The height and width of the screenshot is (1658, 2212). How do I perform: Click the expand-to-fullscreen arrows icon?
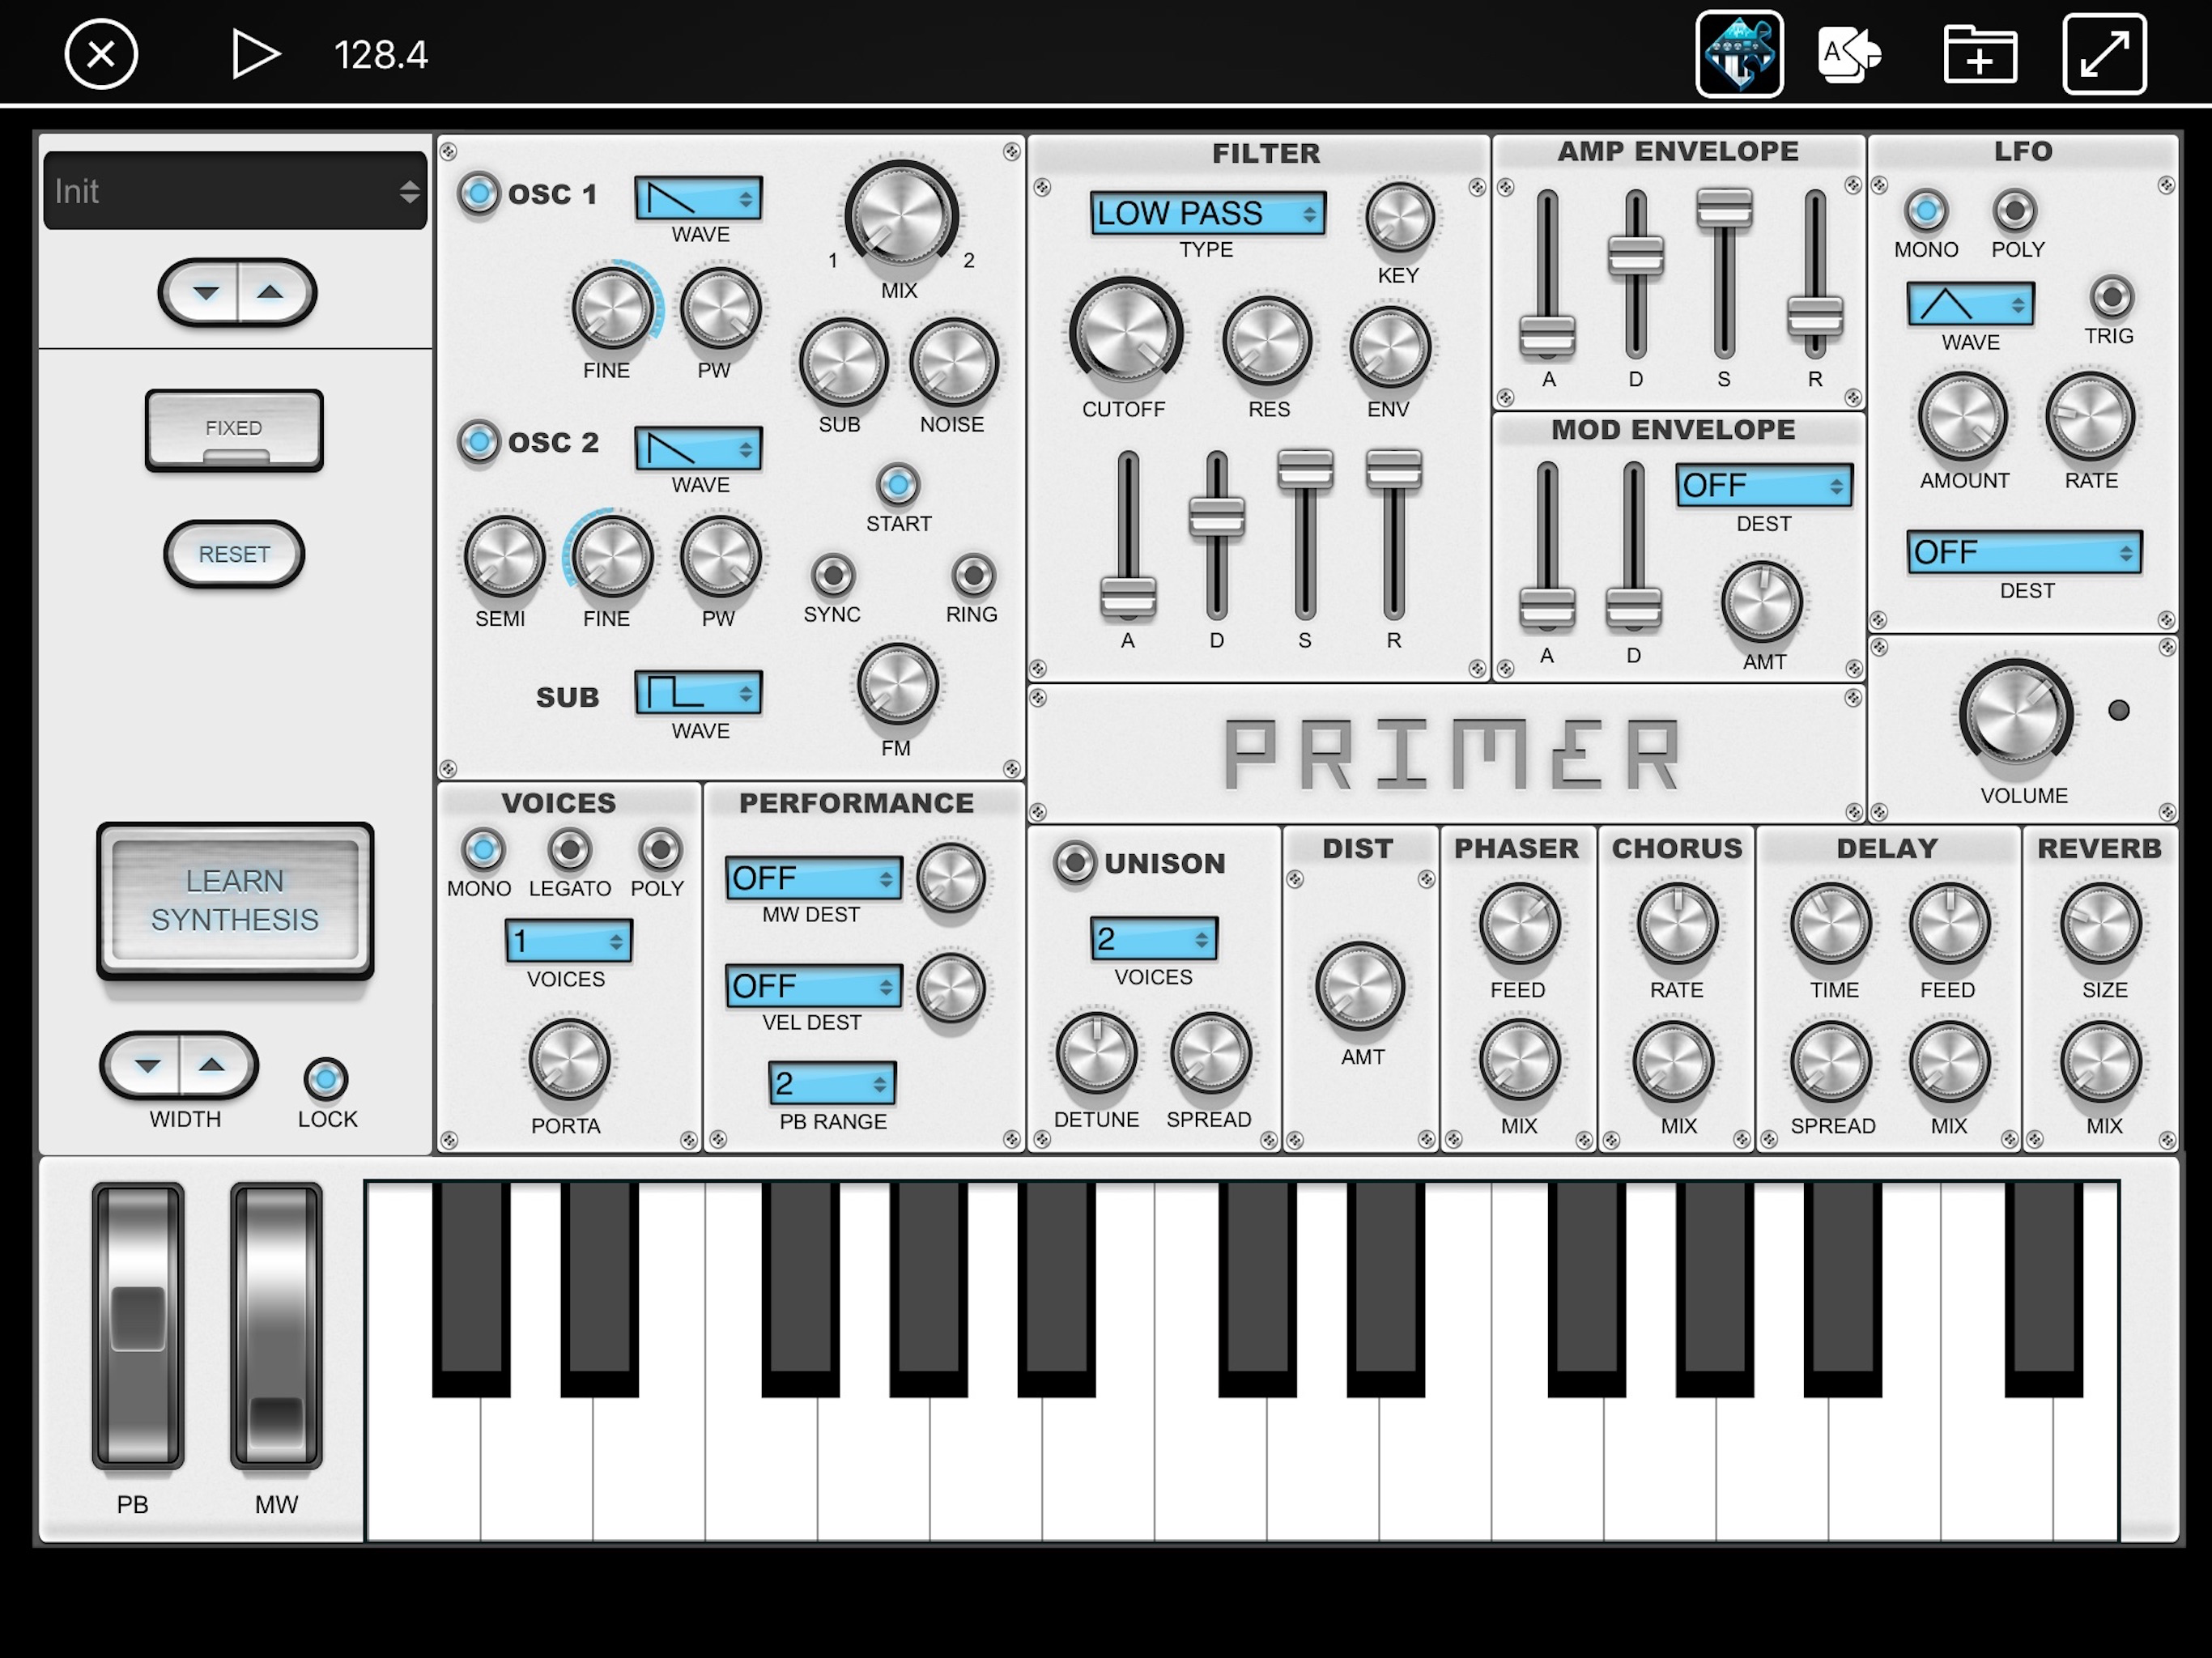click(x=2104, y=54)
